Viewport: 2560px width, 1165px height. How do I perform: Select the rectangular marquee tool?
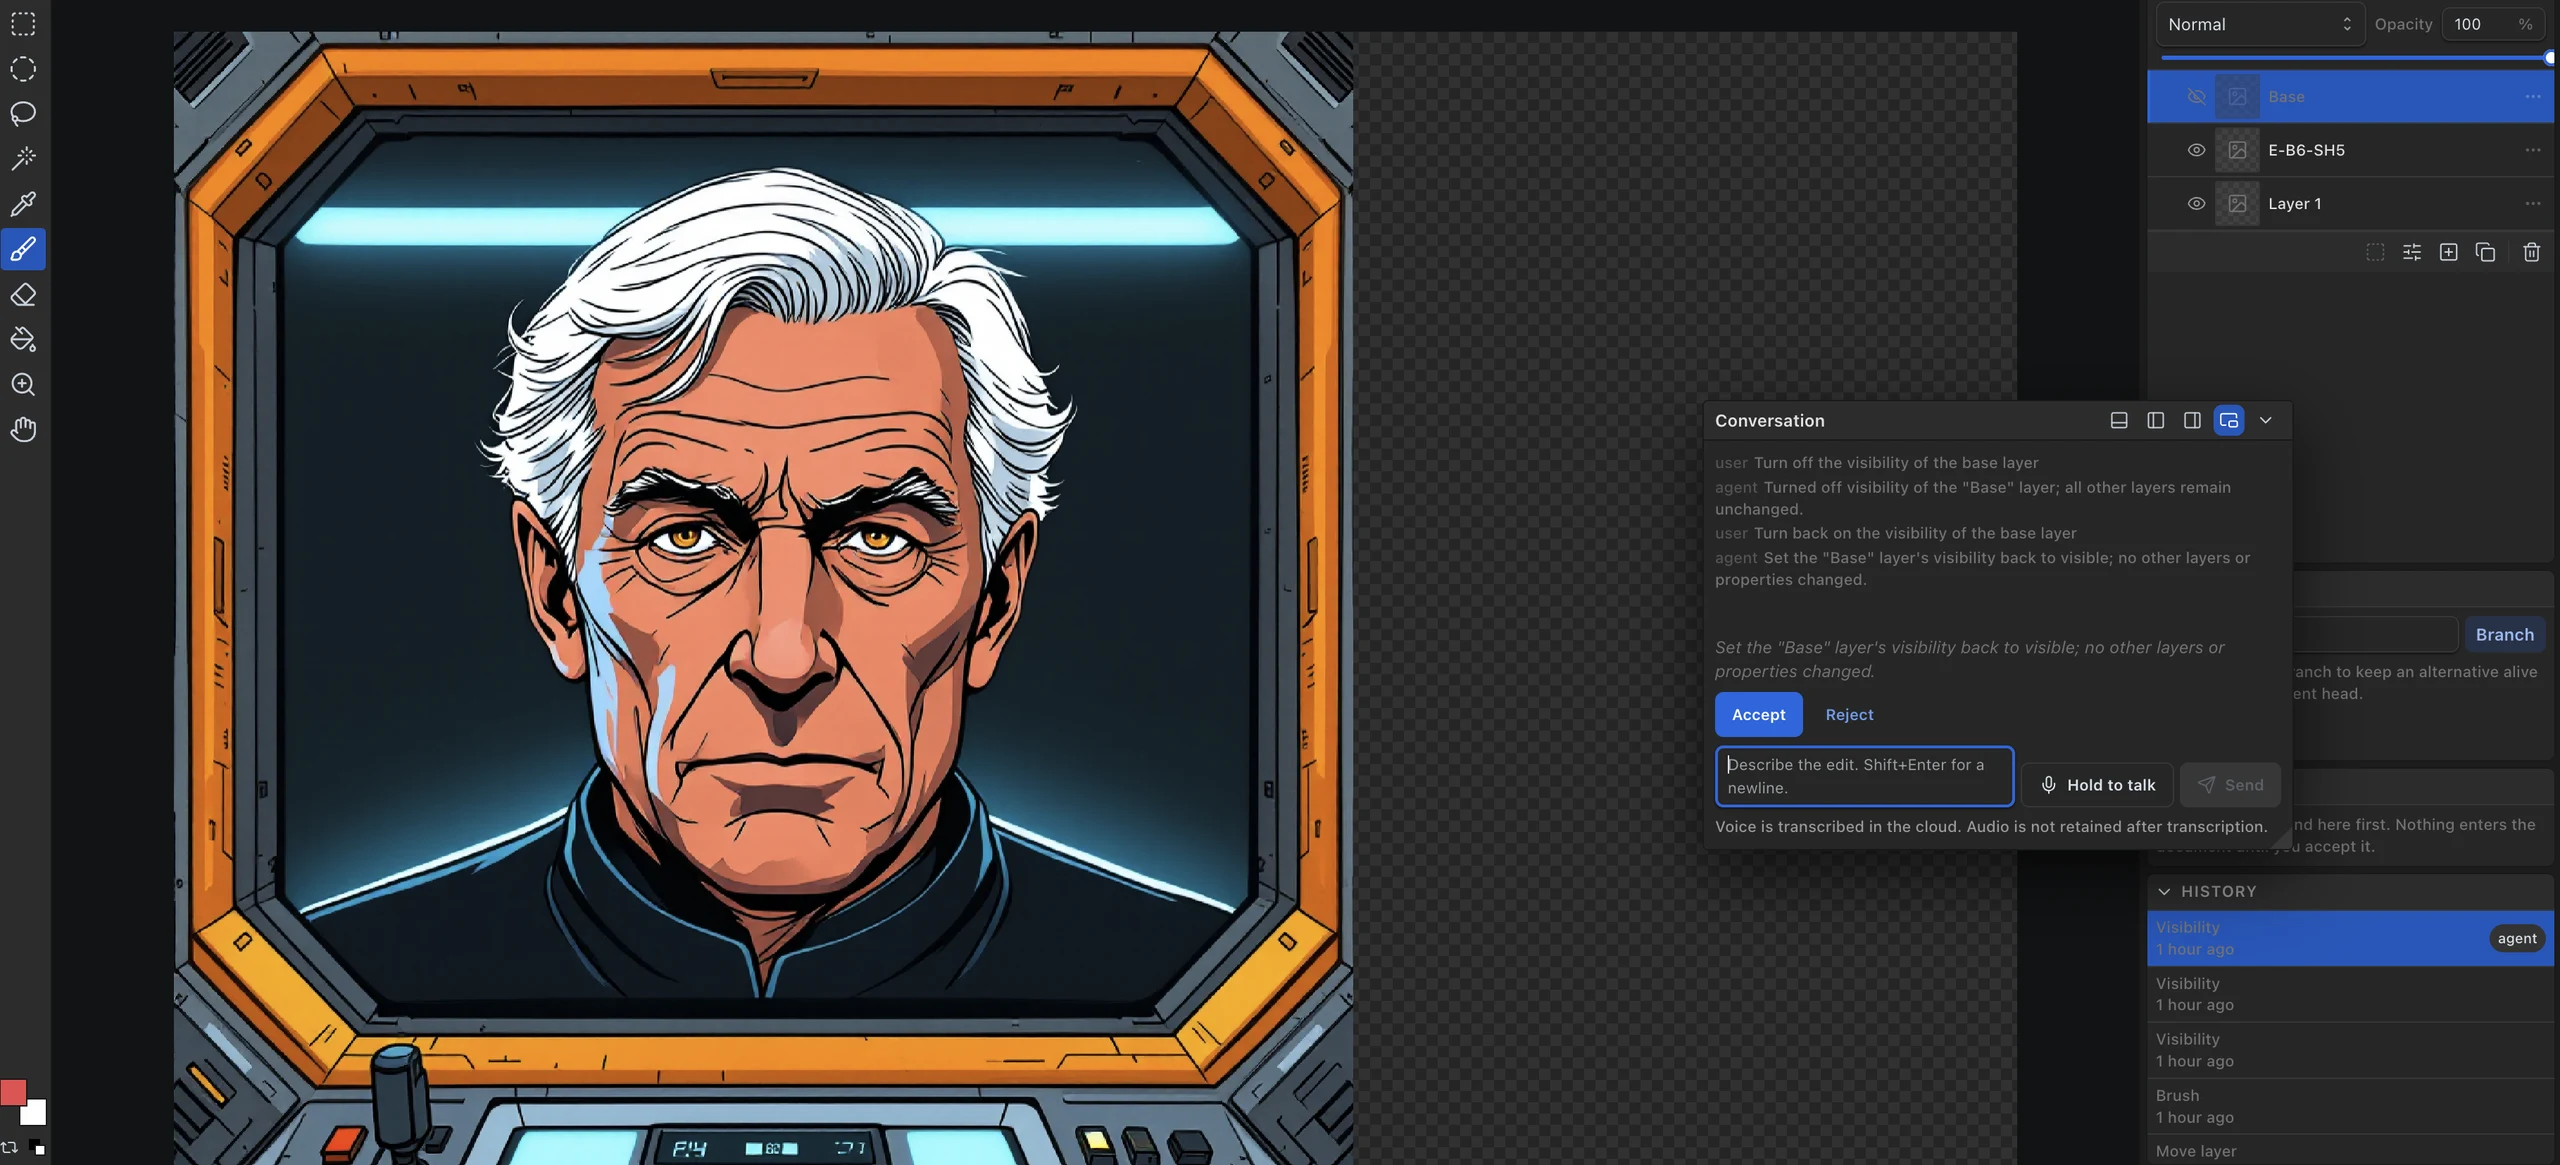(23, 24)
